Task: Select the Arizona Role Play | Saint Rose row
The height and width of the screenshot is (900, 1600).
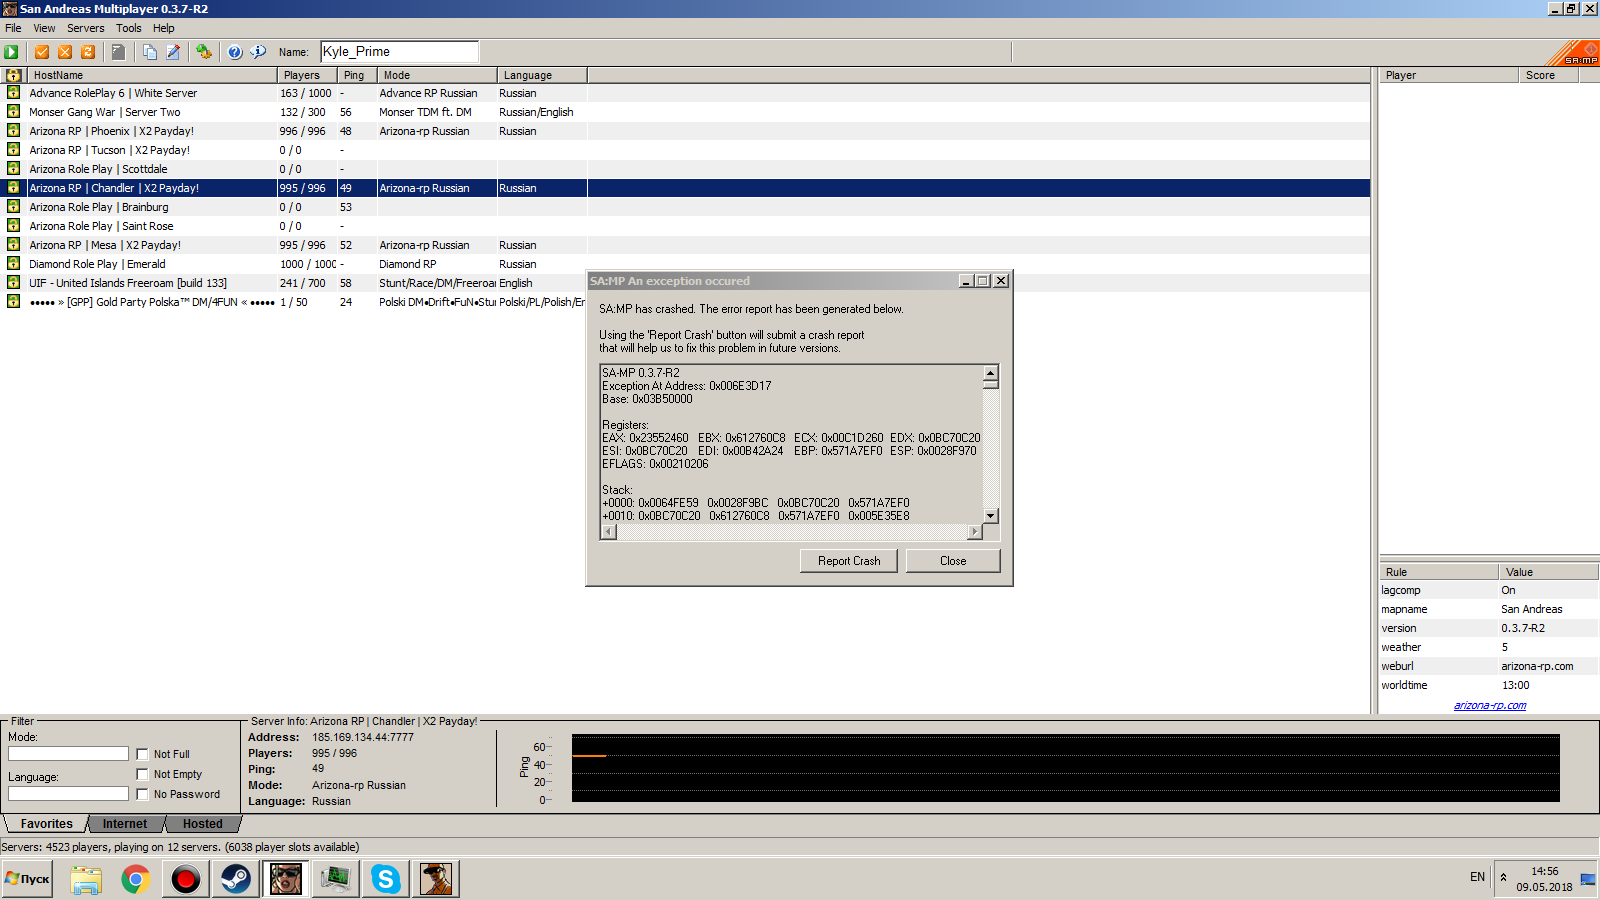Action: [686, 226]
